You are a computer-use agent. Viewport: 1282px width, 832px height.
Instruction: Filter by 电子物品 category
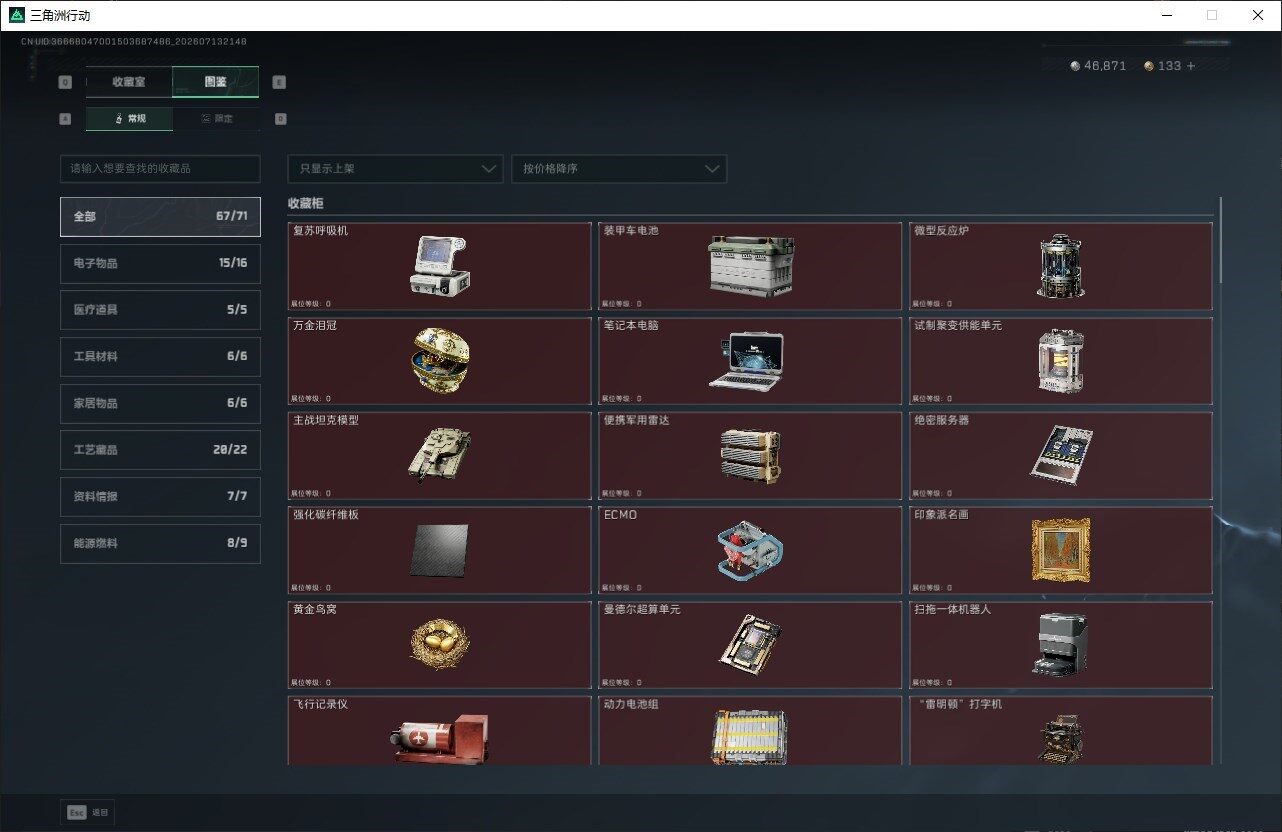[x=160, y=263]
